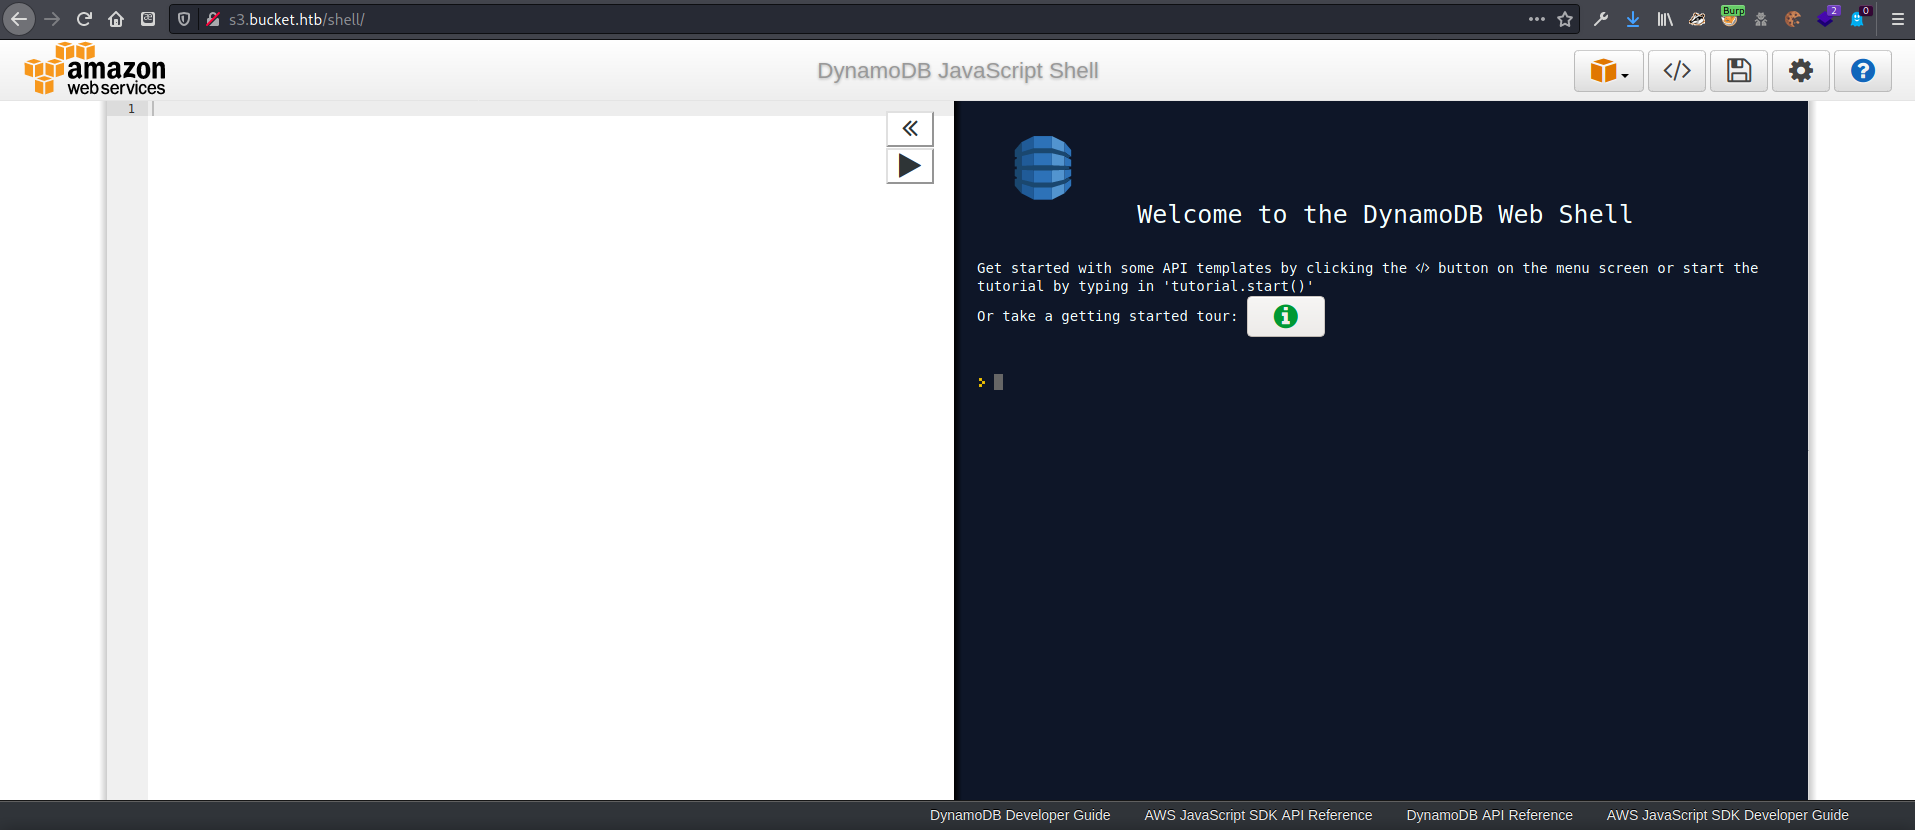Click the Privacy Badger extension icon
The image size is (1915, 830).
[x=1697, y=19]
